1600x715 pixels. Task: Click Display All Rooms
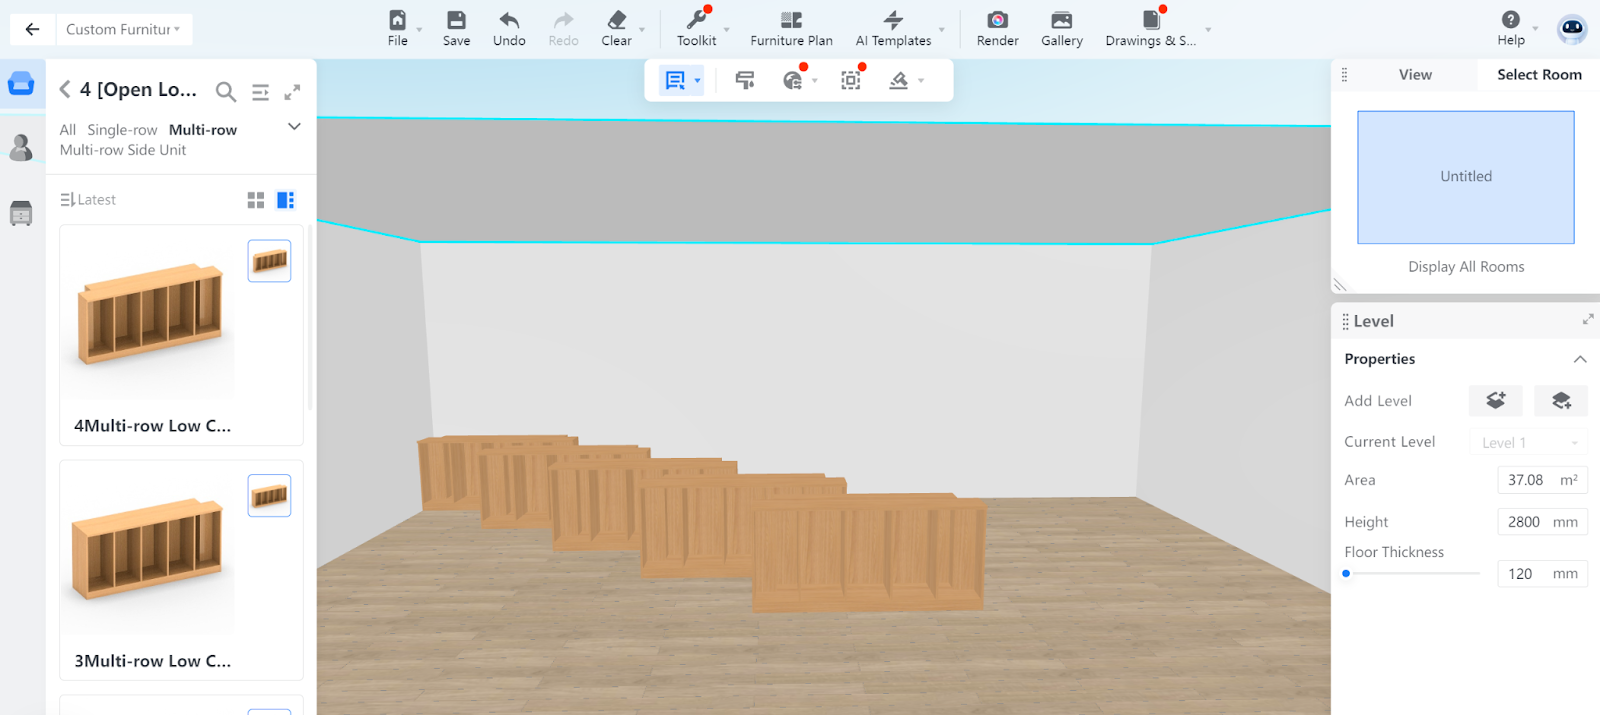[1466, 267]
